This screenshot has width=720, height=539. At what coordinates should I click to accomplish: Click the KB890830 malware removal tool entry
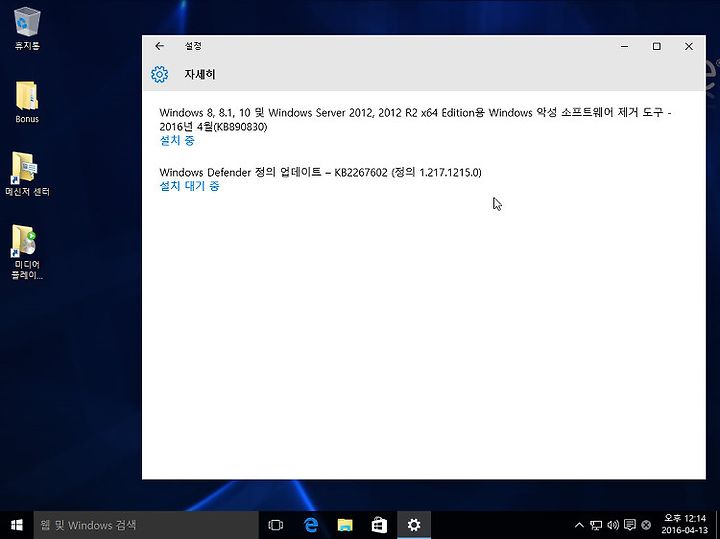coord(415,119)
